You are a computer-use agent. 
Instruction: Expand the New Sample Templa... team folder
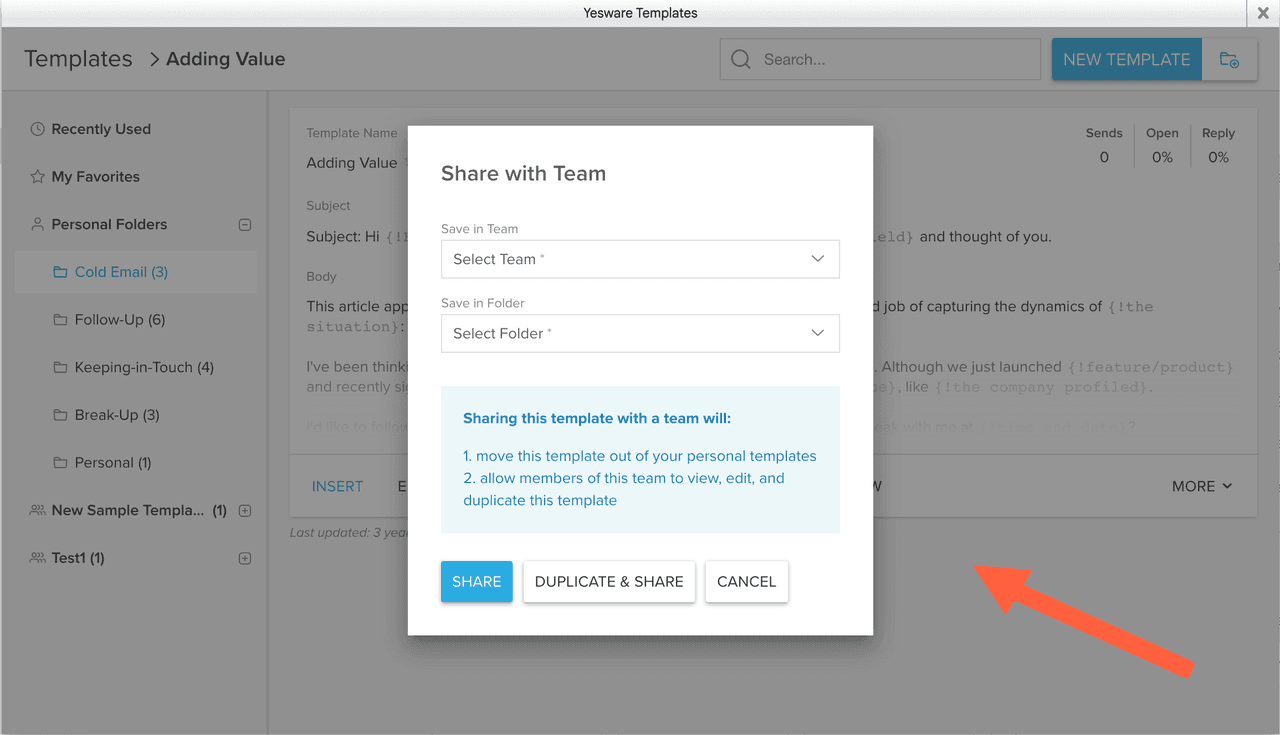[x=245, y=511]
